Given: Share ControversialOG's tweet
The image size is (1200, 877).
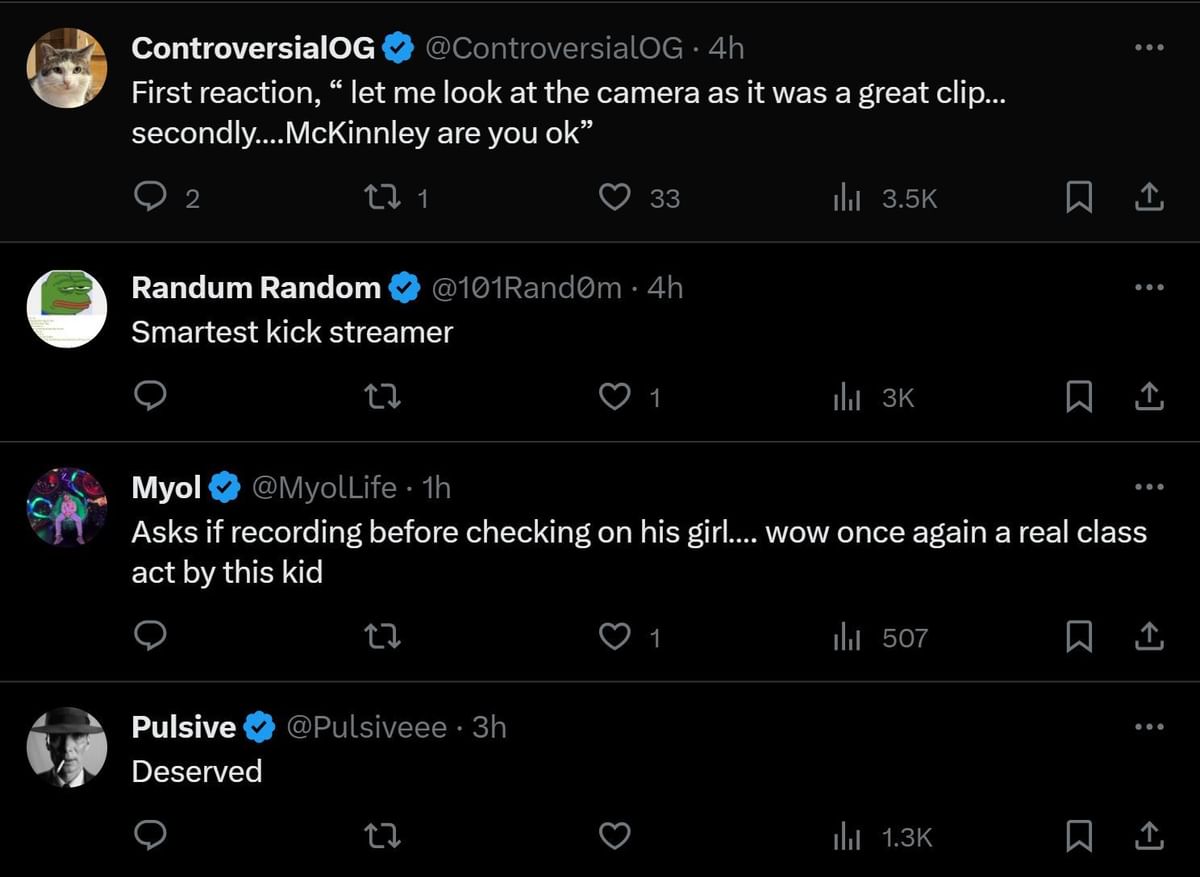Looking at the screenshot, I should coord(1149,199).
